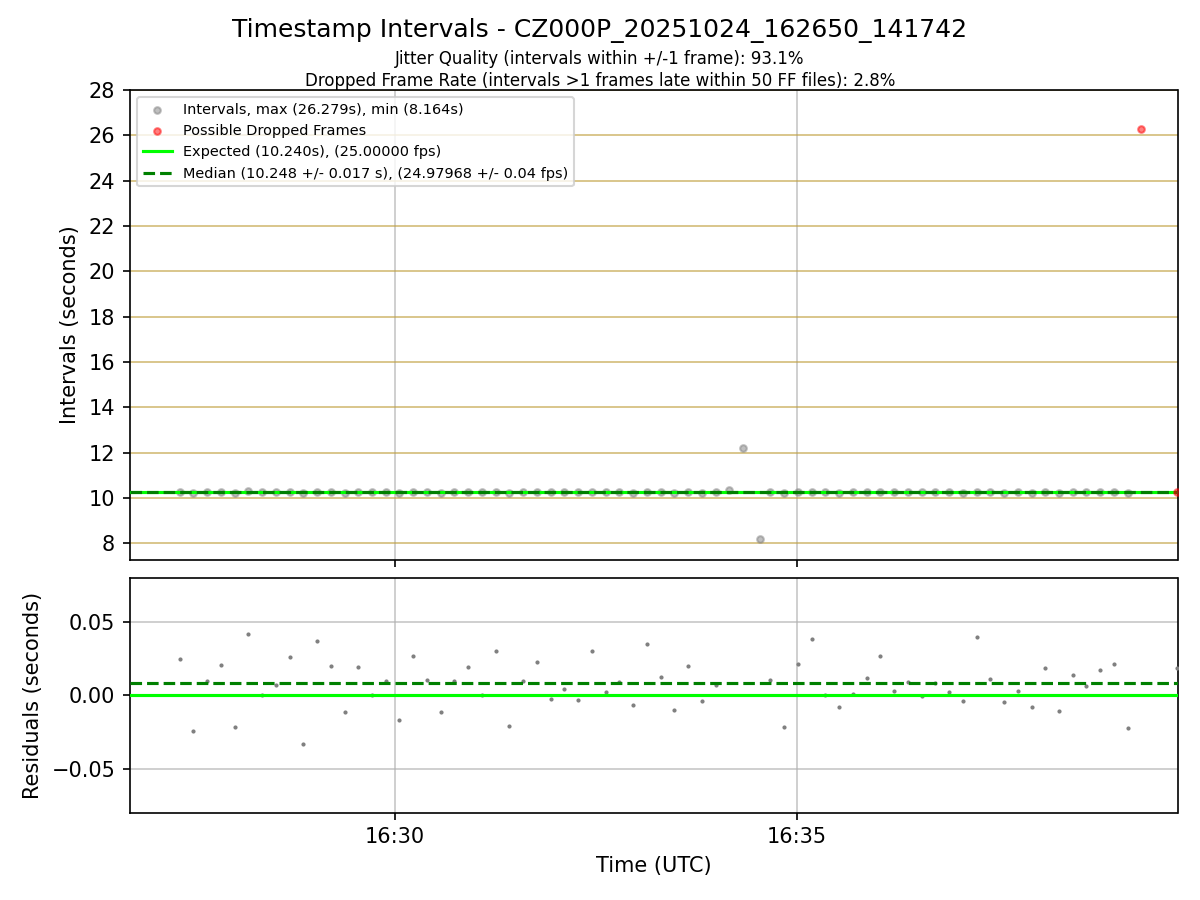Click the 18 tick on intervals axis
The width and height of the screenshot is (1200, 900).
click(x=102, y=317)
